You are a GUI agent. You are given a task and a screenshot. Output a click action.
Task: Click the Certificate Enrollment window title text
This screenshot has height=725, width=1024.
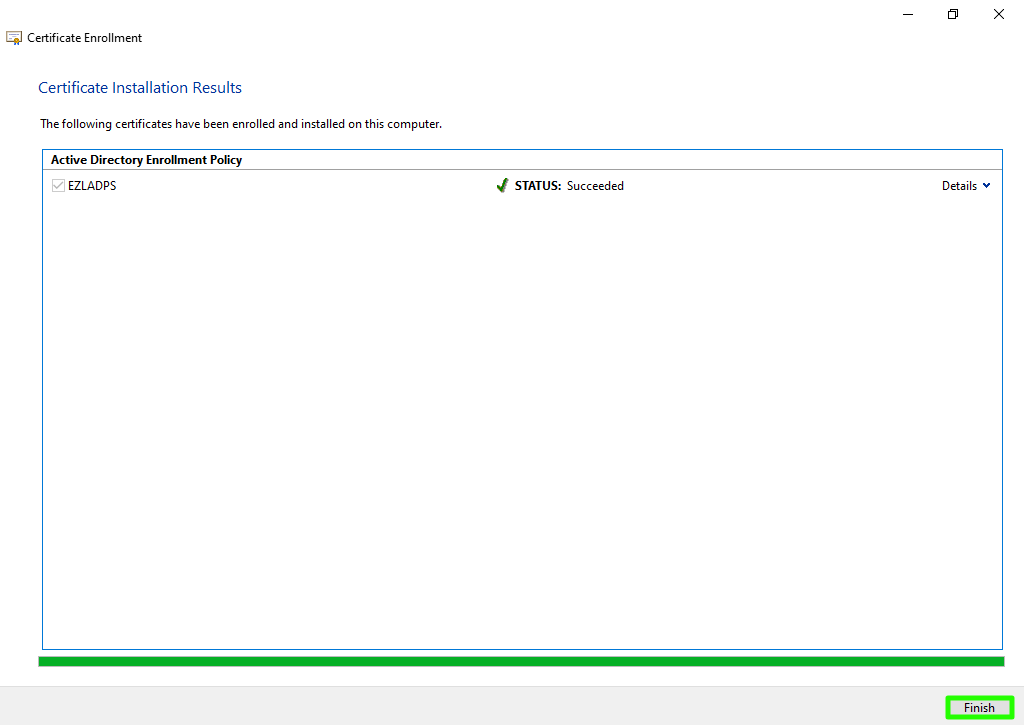(85, 38)
